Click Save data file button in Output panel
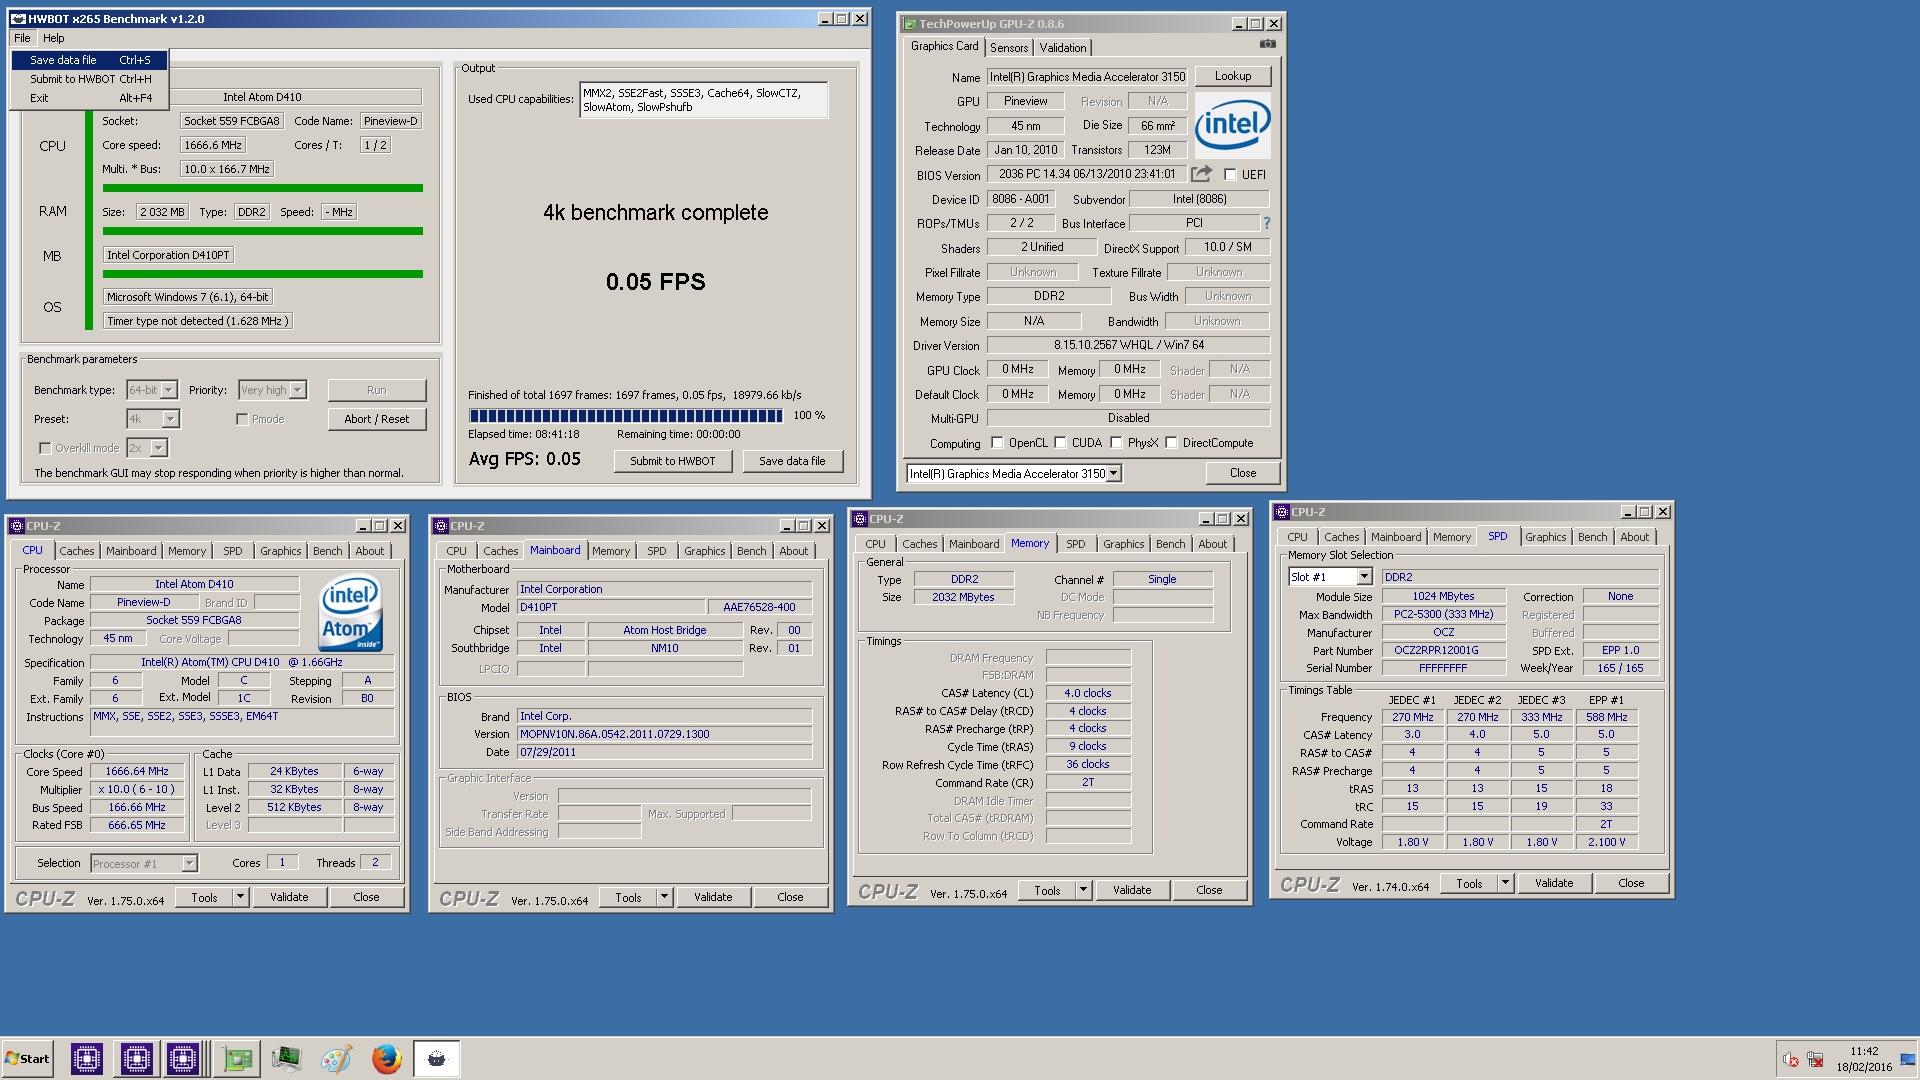1920x1080 pixels. (792, 461)
